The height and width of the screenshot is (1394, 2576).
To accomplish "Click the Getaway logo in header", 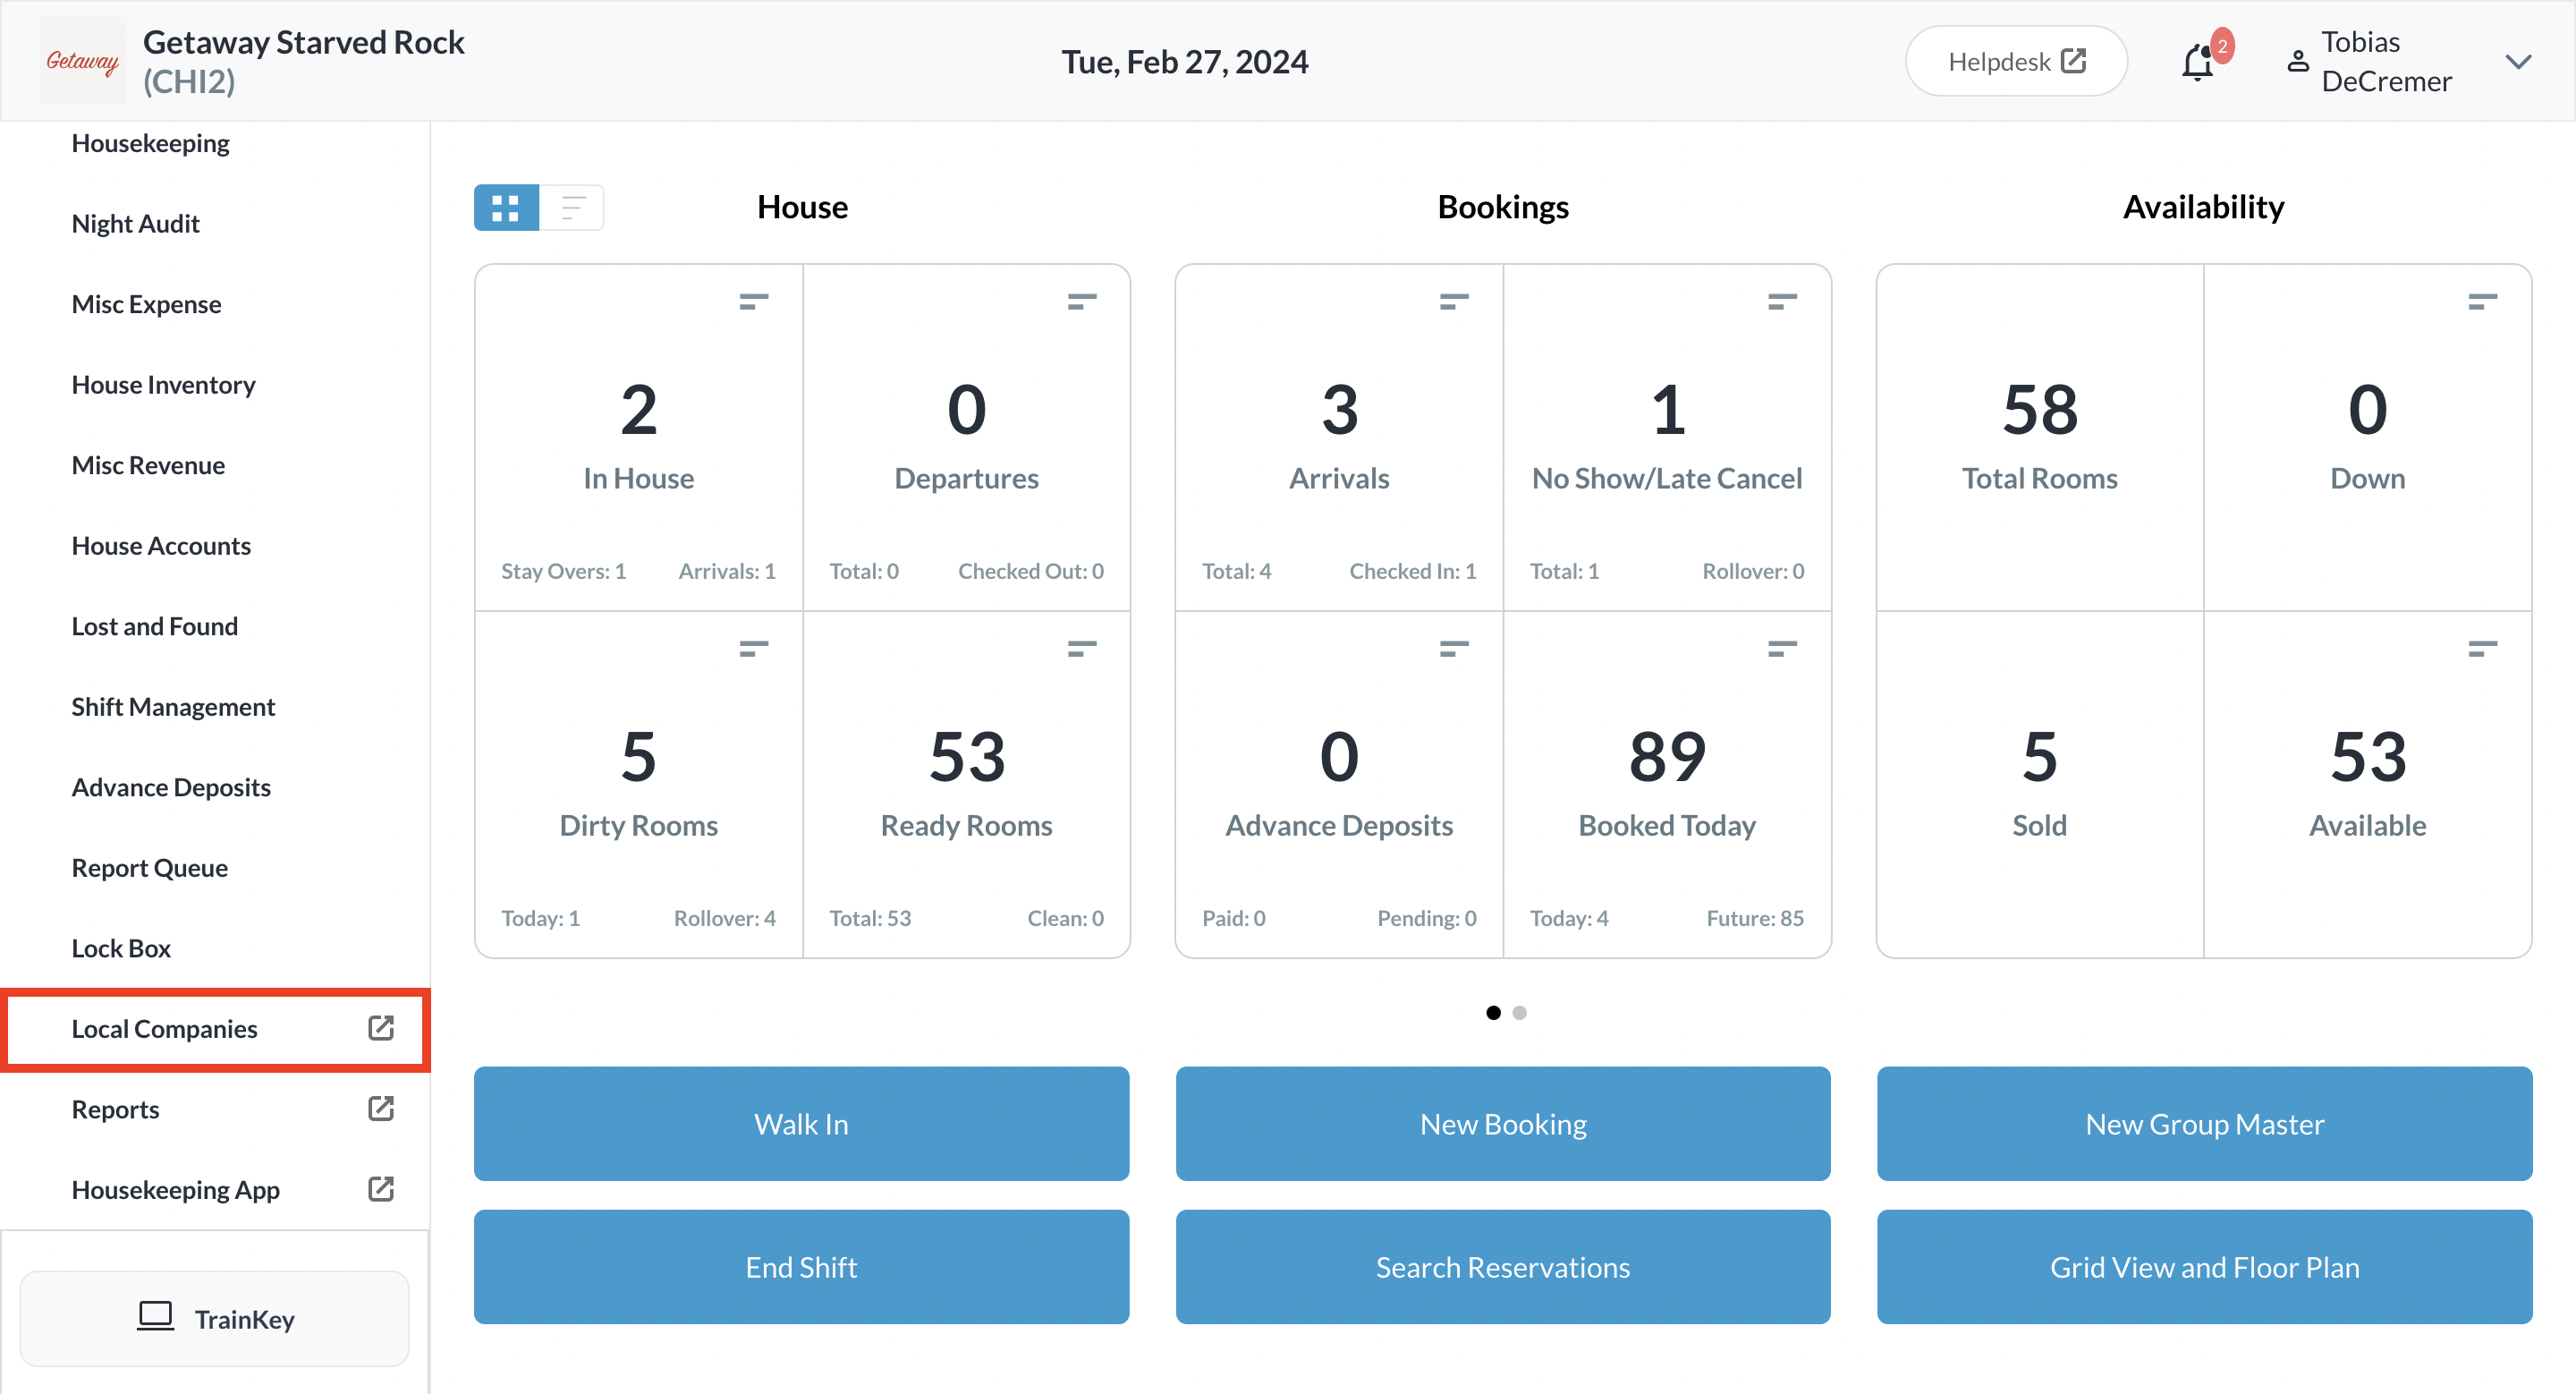I will (82, 61).
